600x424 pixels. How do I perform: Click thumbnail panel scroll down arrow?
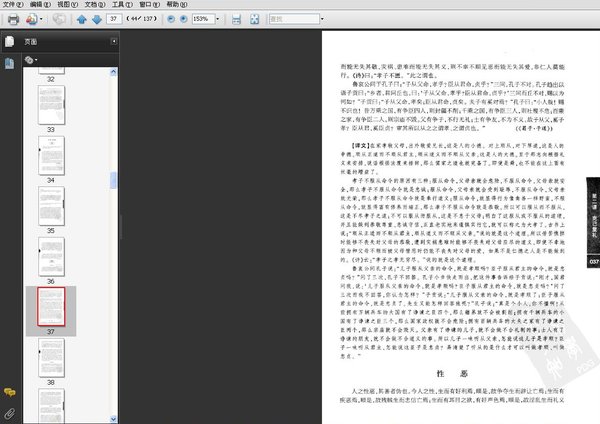(113, 419)
